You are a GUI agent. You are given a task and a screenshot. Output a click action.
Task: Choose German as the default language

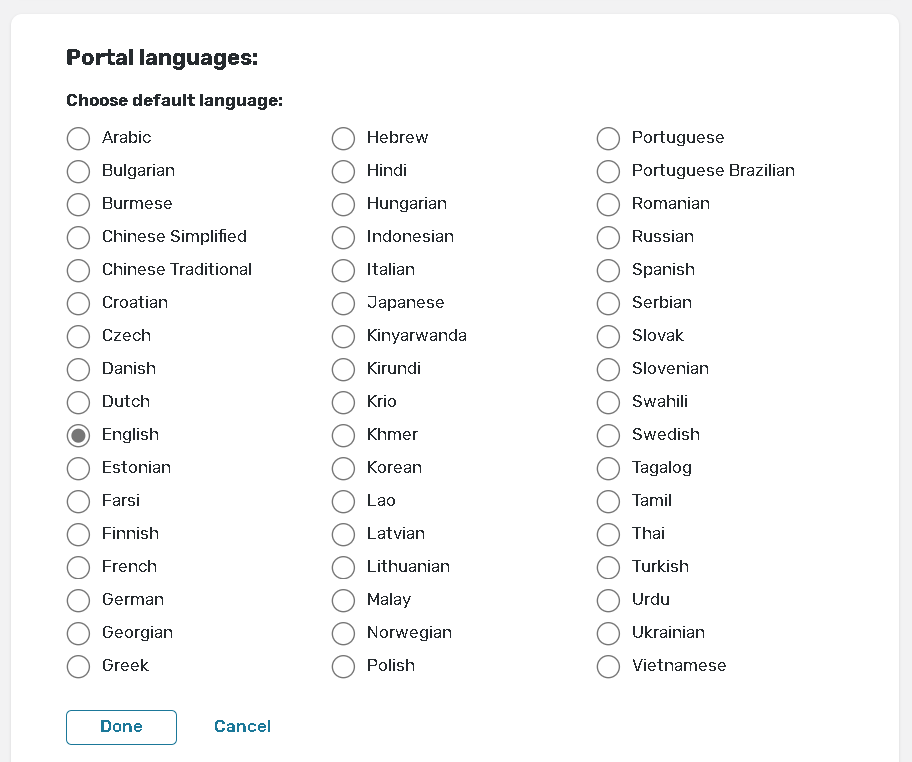pyautogui.click(x=79, y=600)
